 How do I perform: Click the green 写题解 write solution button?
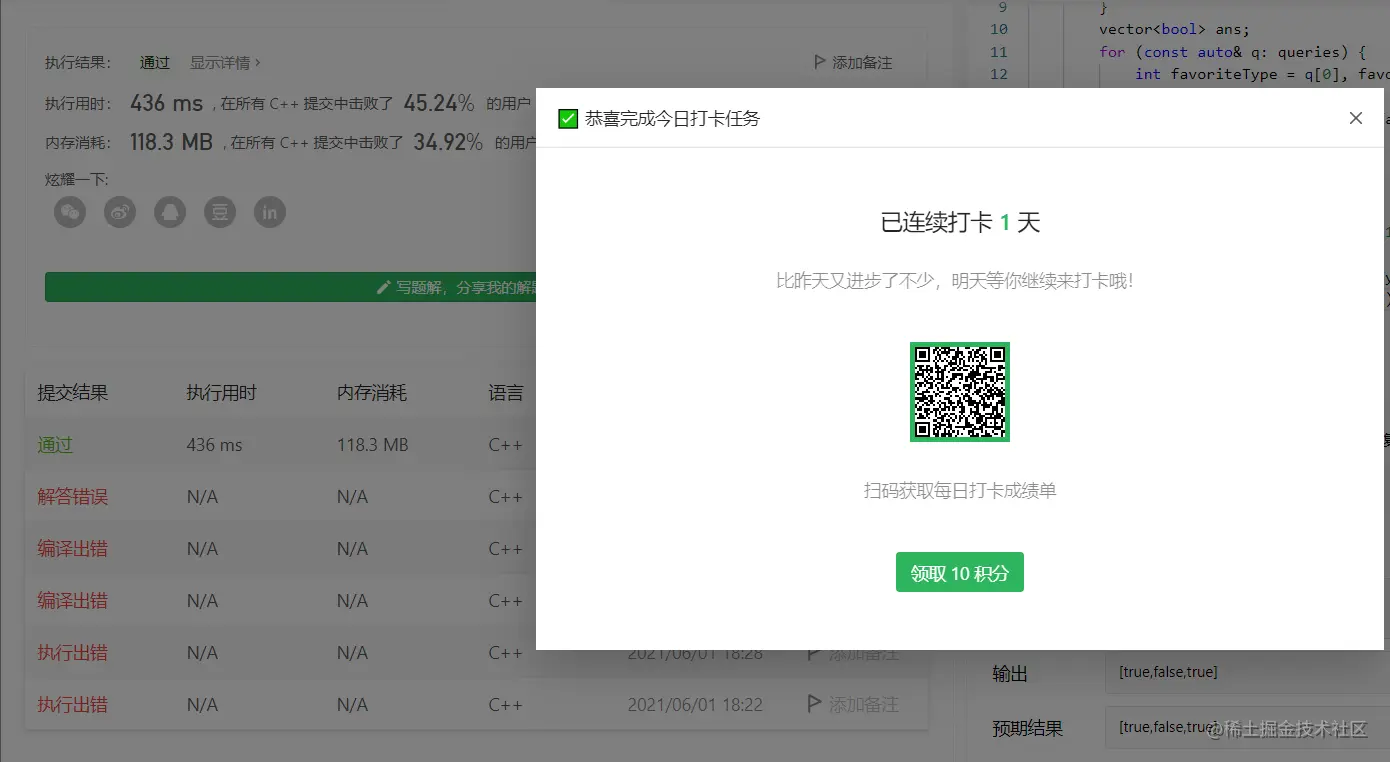coord(290,287)
